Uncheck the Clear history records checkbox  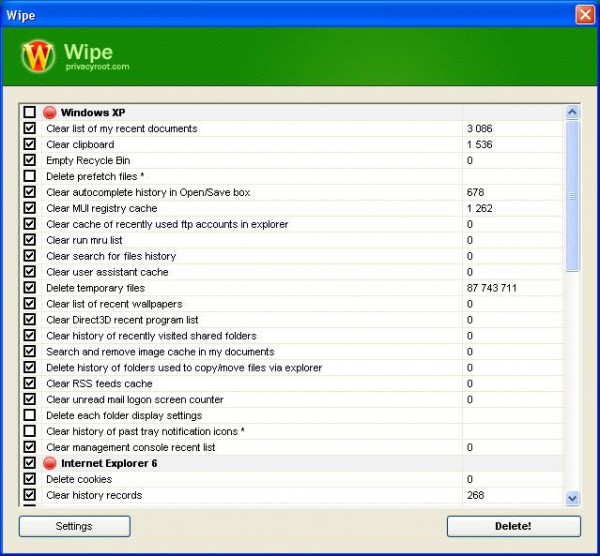[29, 495]
